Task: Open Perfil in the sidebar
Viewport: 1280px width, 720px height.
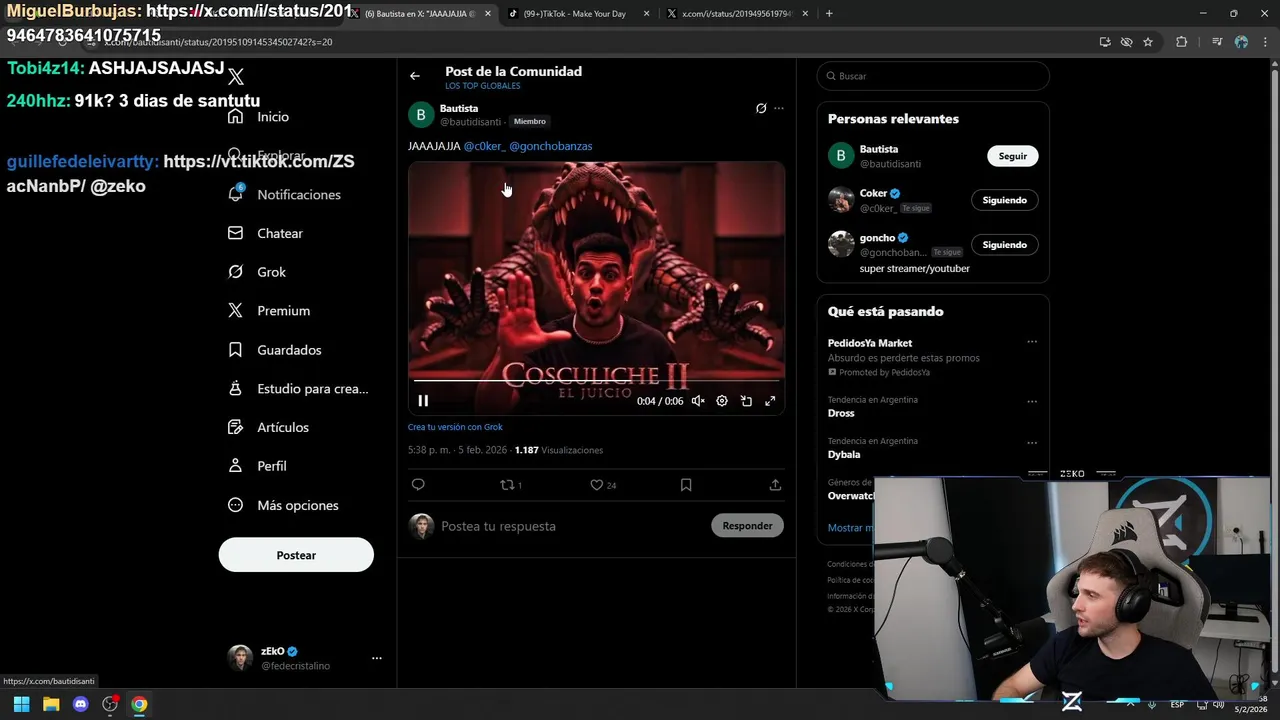Action: (x=257, y=466)
